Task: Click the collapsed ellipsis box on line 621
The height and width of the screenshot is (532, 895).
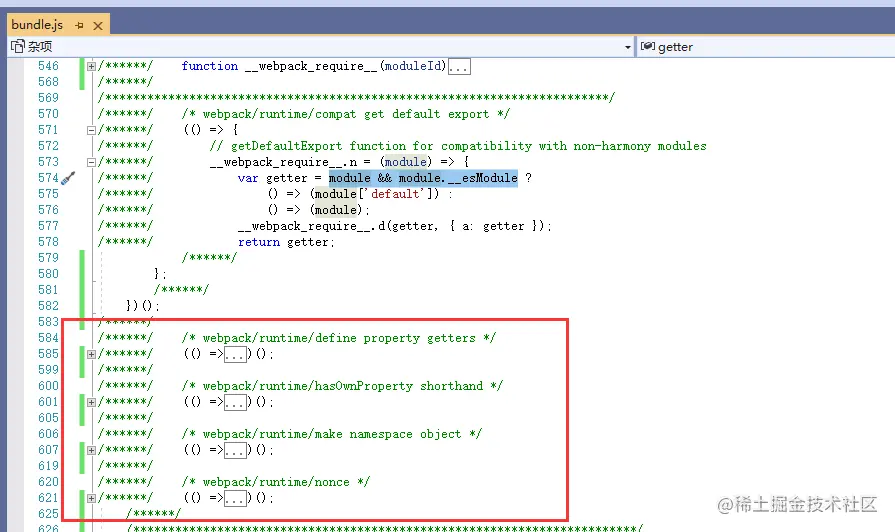Action: (x=235, y=498)
